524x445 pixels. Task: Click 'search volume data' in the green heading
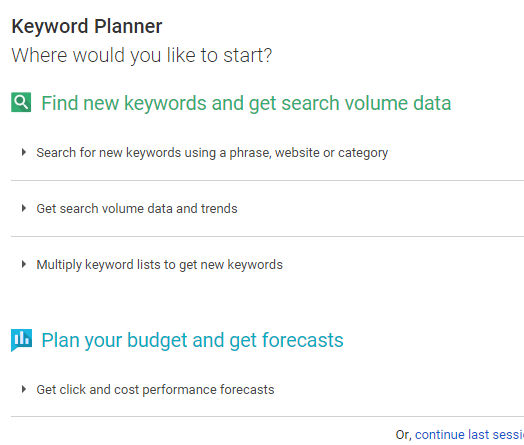pyautogui.click(x=366, y=103)
